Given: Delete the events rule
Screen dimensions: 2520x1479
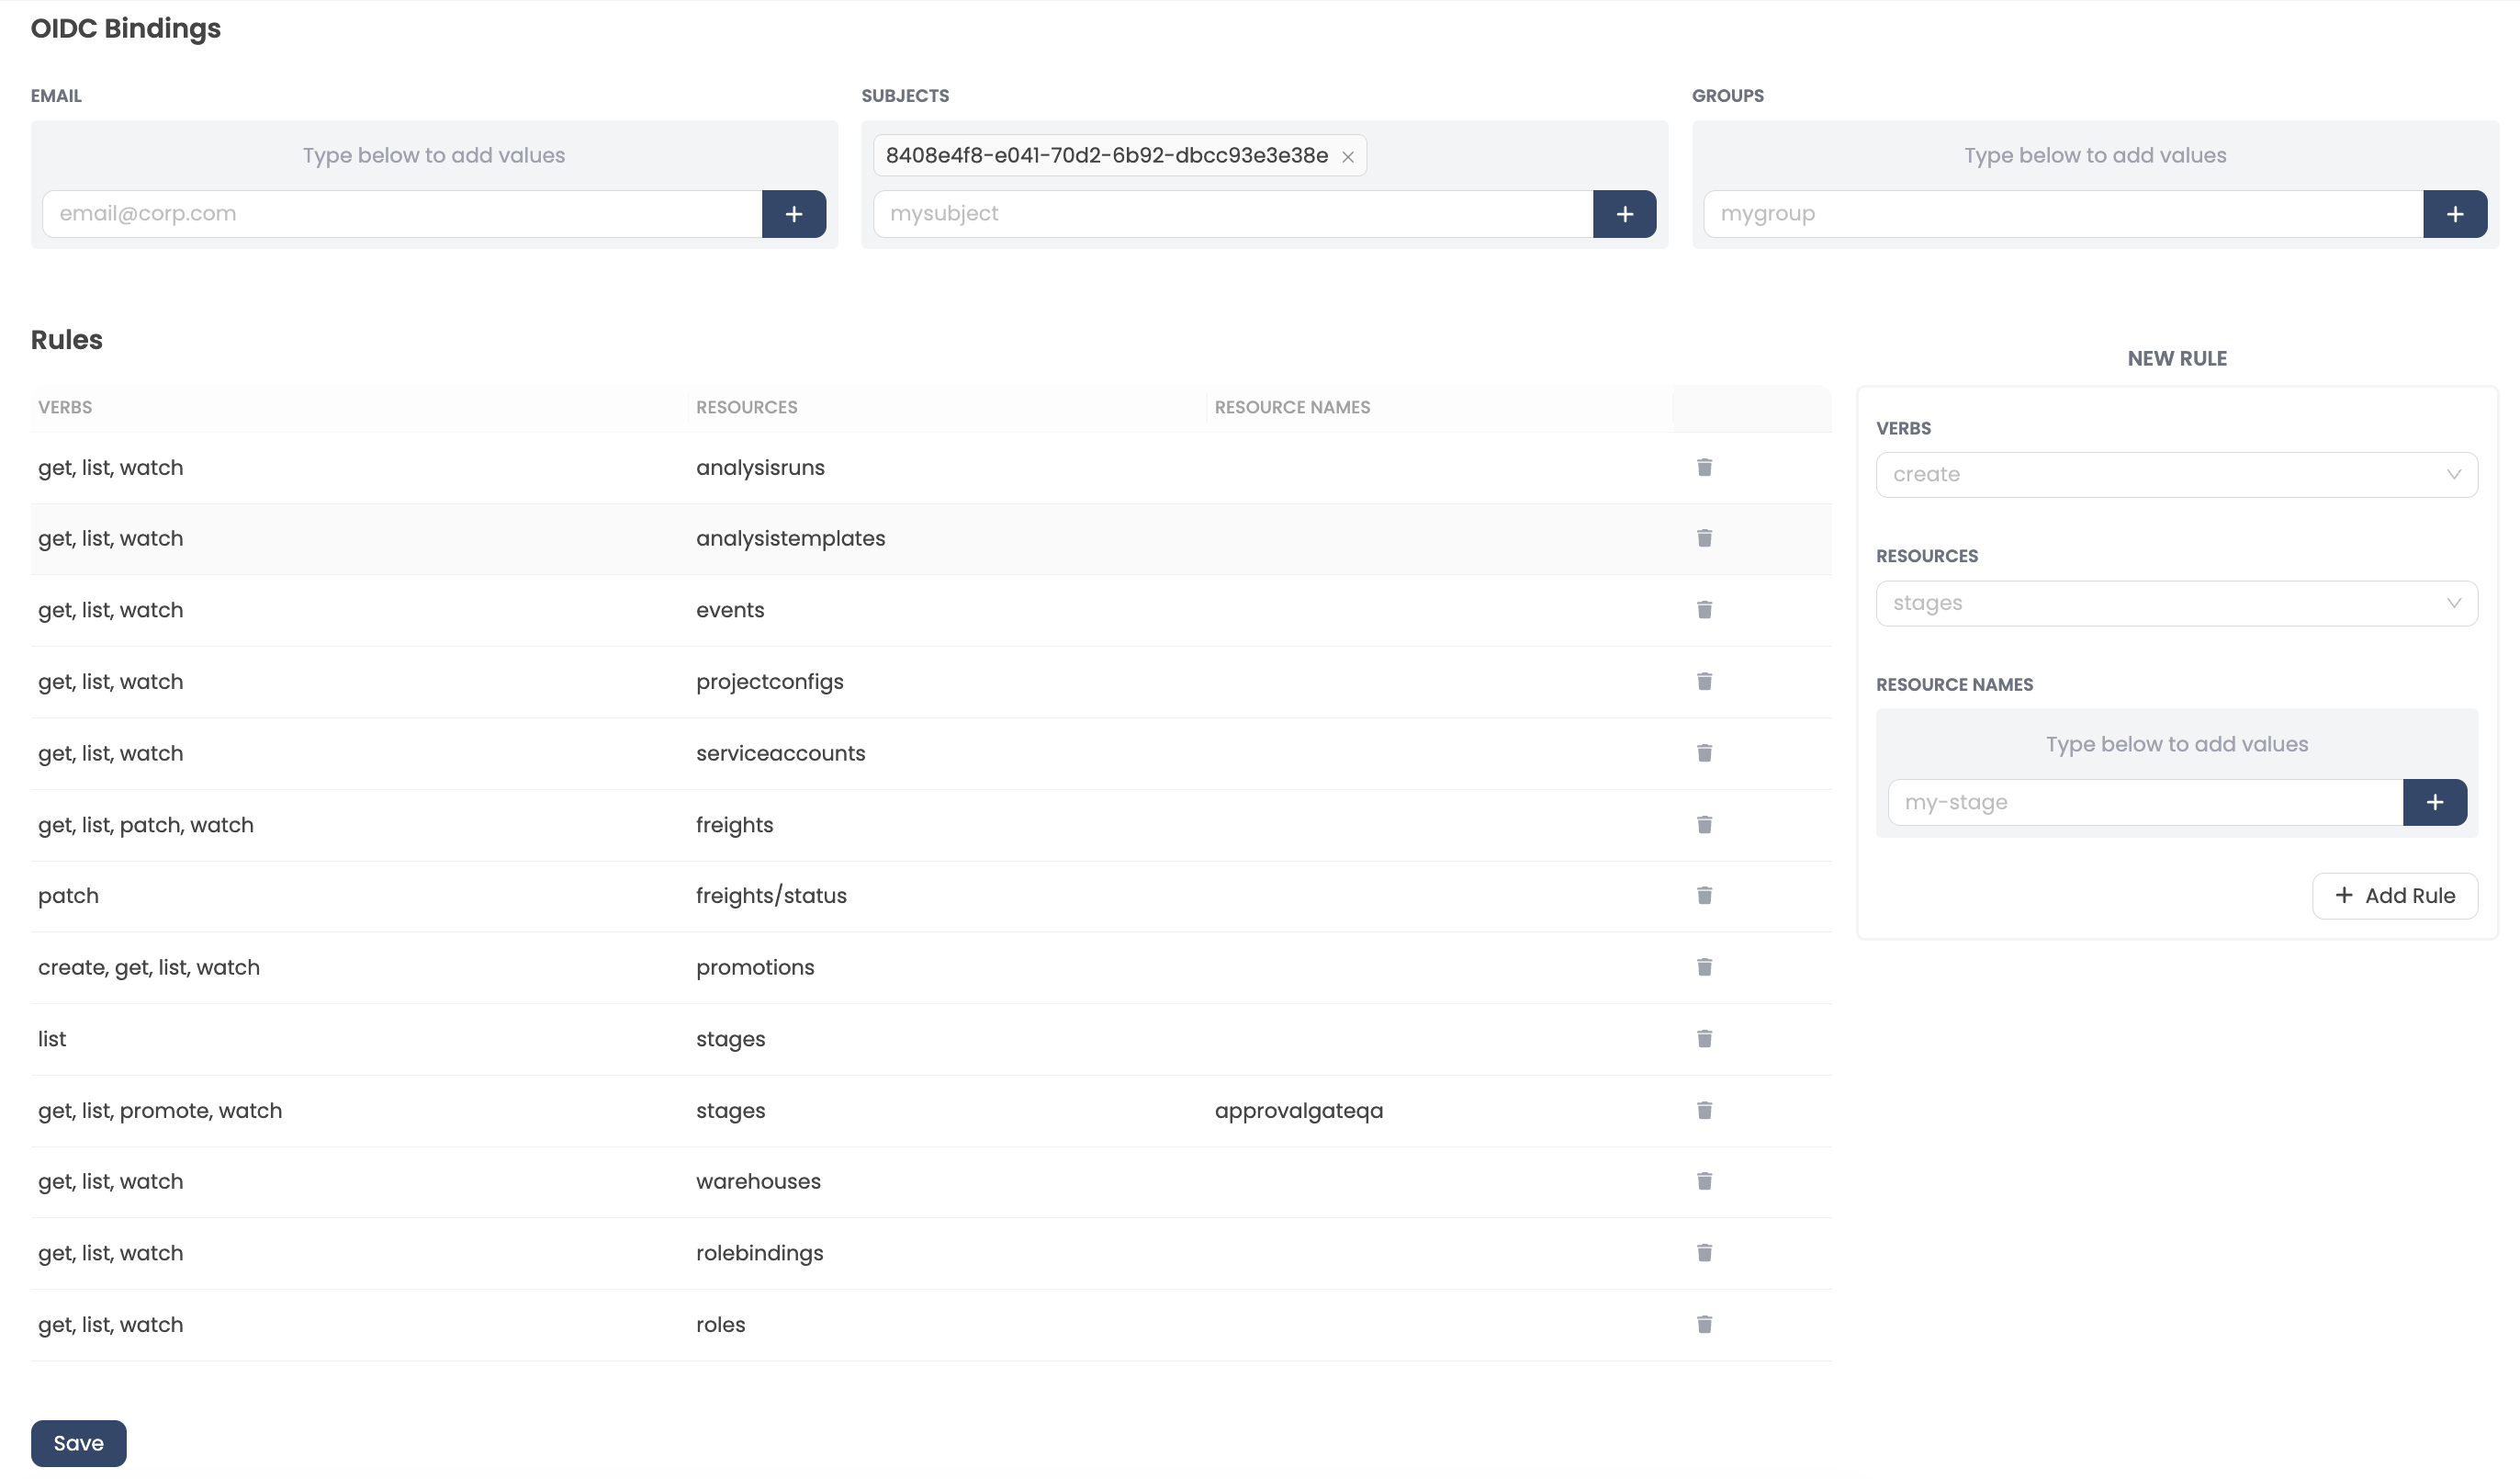Looking at the screenshot, I should pyautogui.click(x=1704, y=610).
